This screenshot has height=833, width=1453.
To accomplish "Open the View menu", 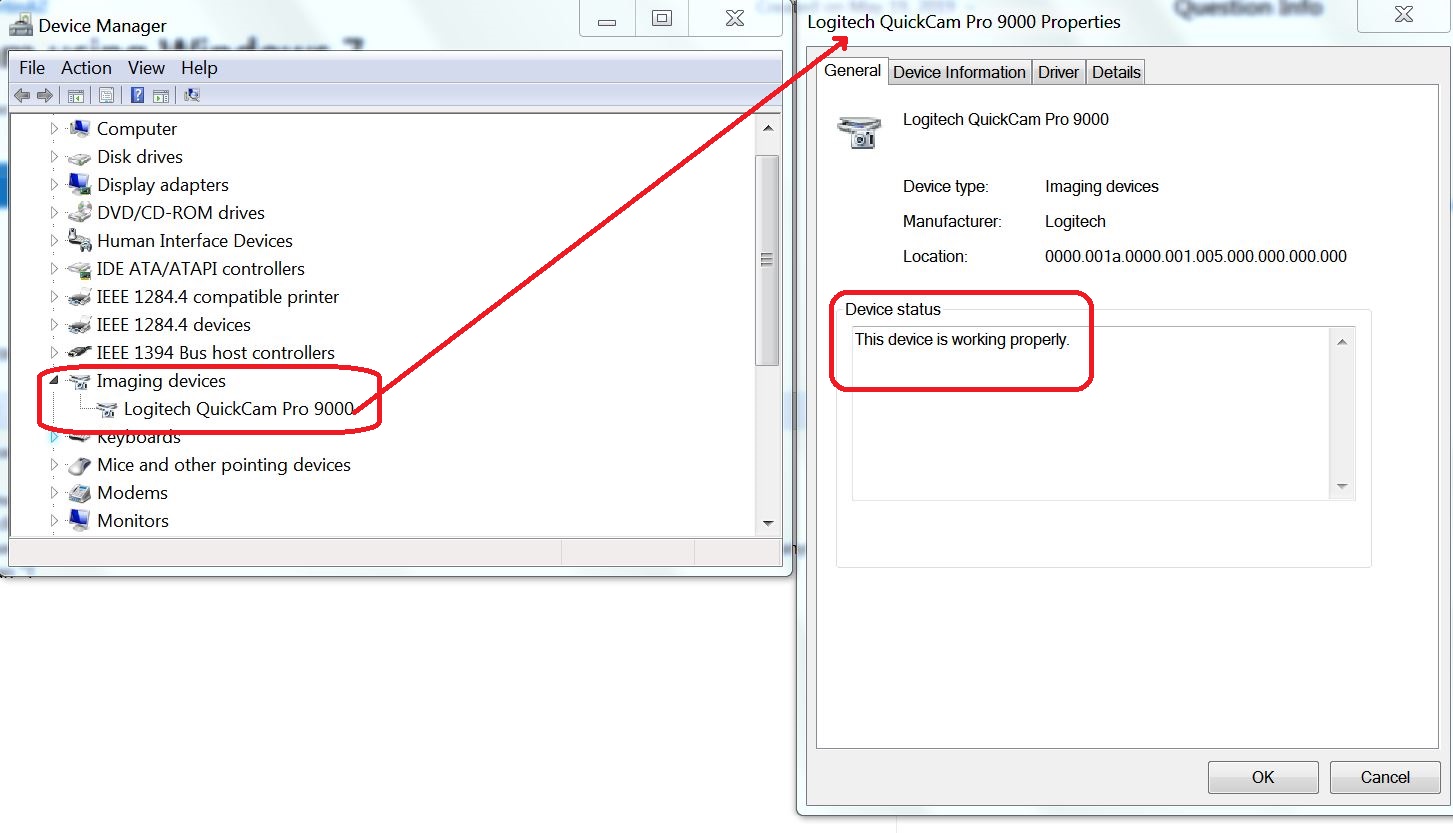I will click(x=146, y=68).
